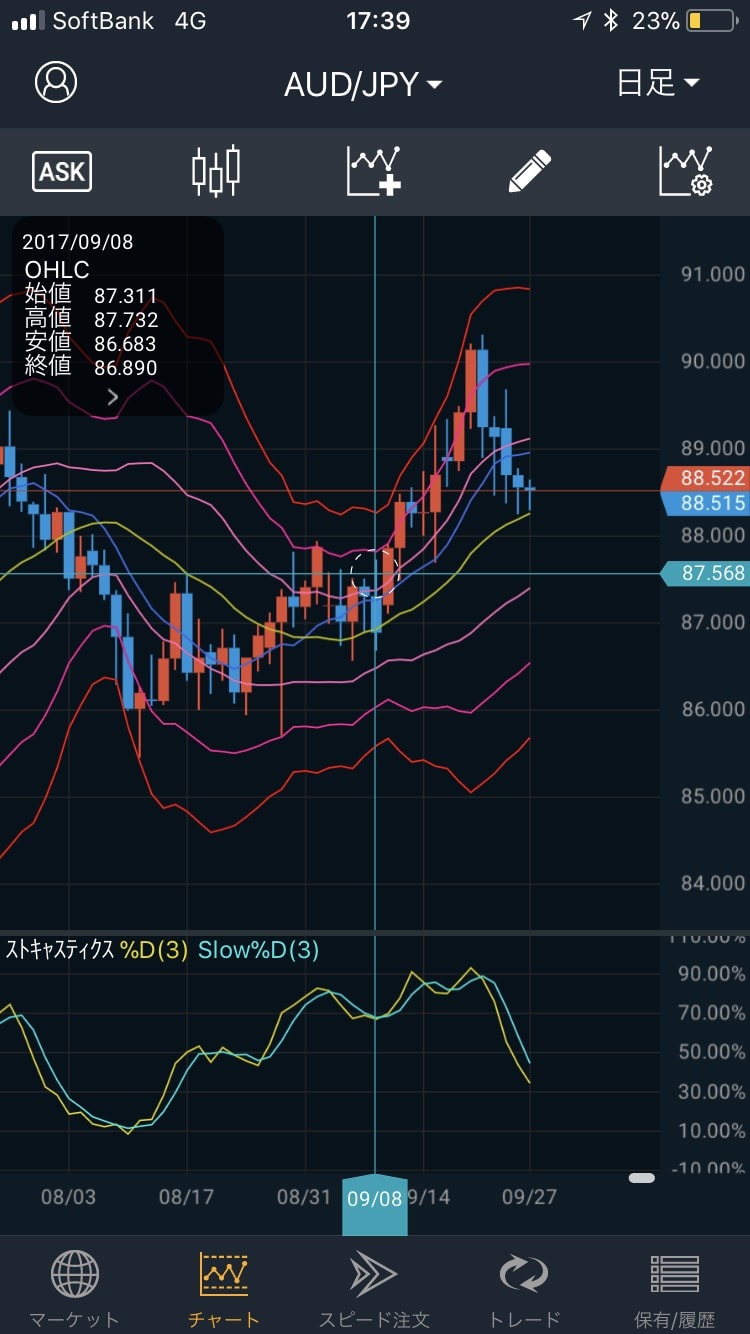Tap the 09/08 crosshair date marker
This screenshot has width=750, height=1334.
375,1204
